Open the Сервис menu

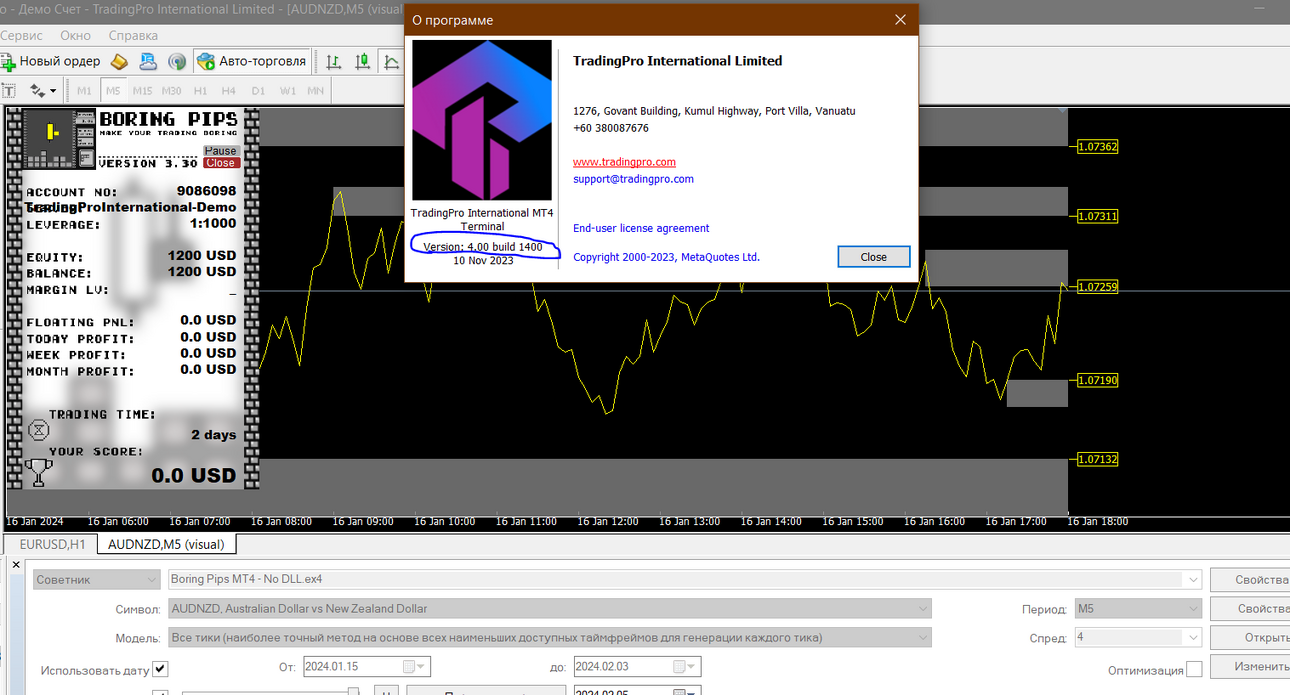pyautogui.click(x=21, y=35)
